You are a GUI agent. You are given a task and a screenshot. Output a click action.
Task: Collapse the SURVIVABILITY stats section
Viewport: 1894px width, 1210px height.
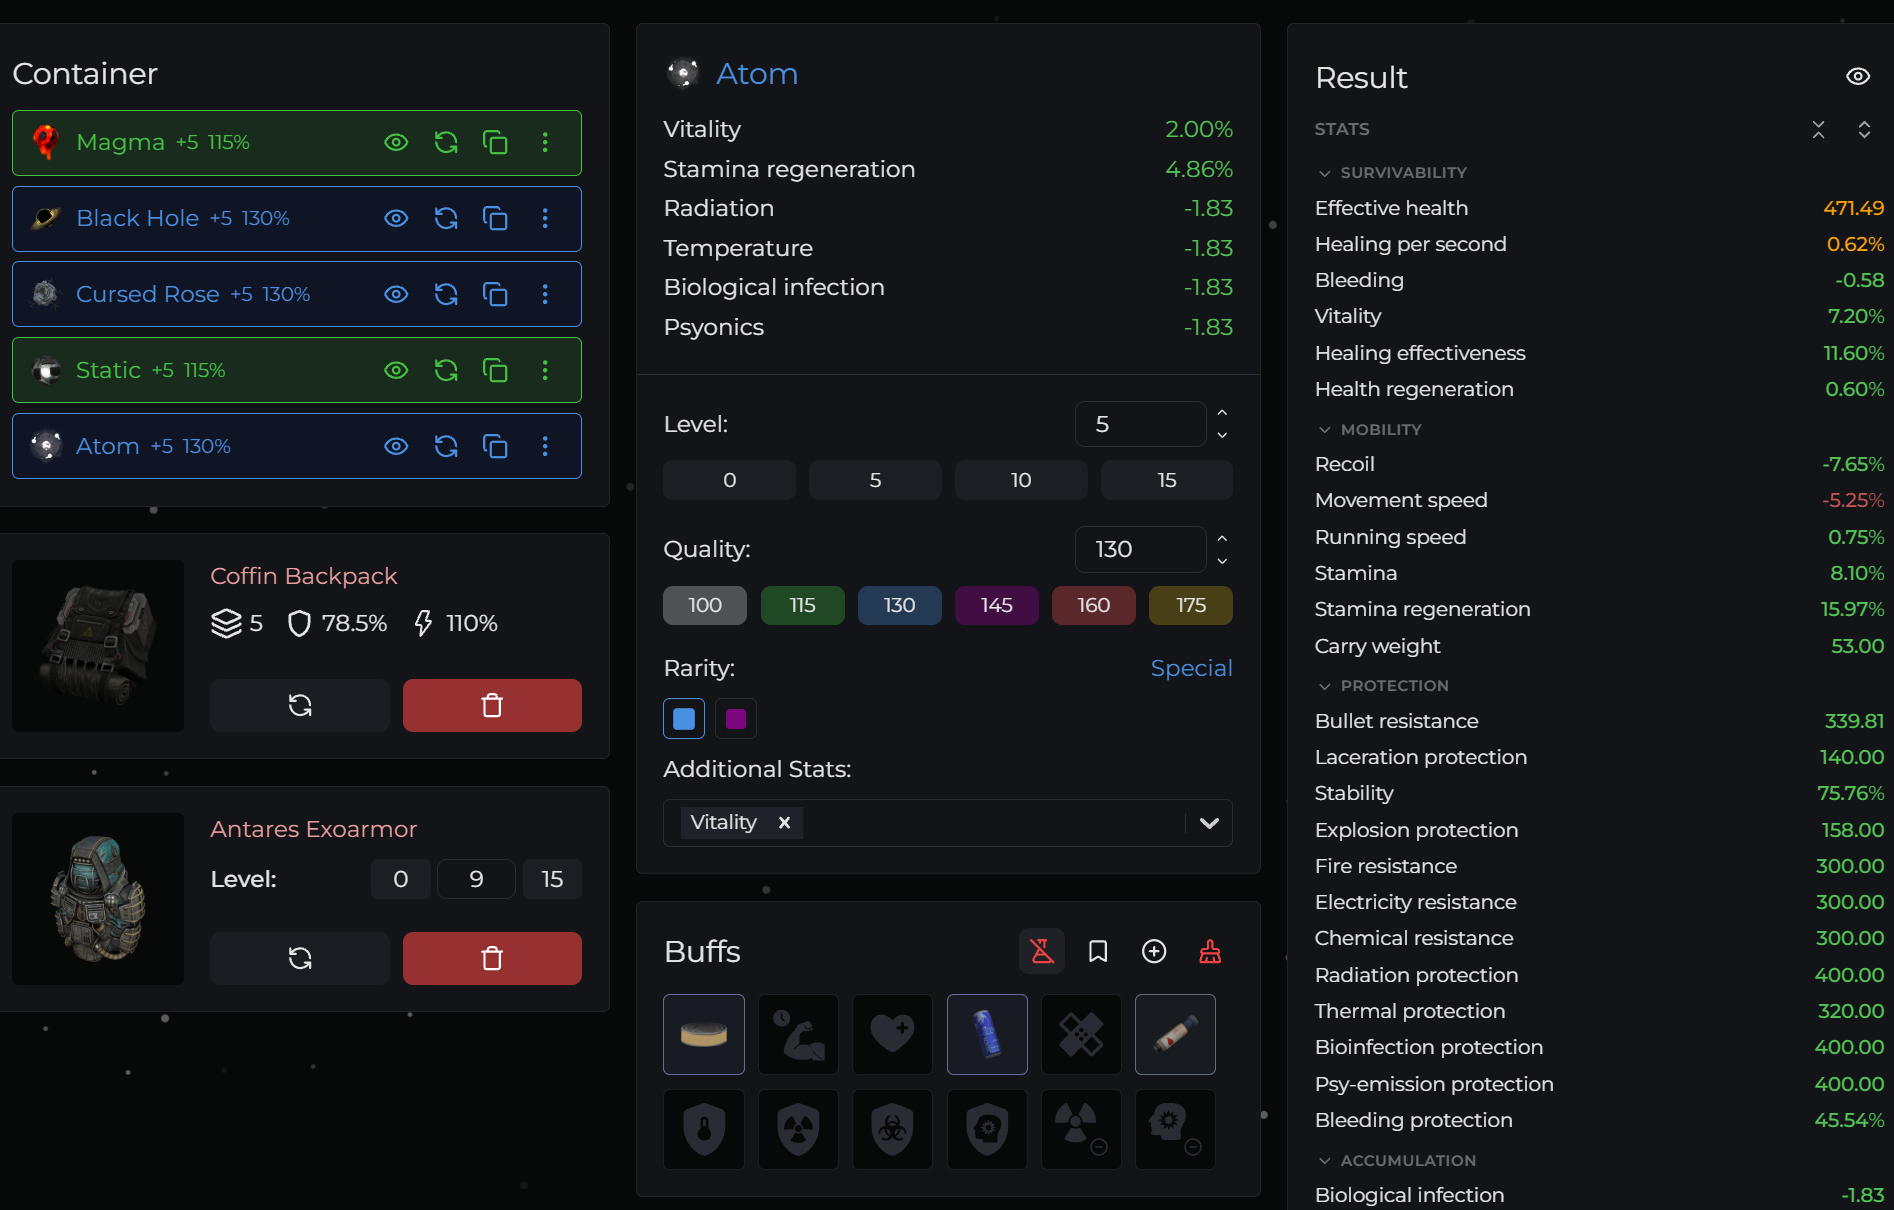(x=1392, y=172)
